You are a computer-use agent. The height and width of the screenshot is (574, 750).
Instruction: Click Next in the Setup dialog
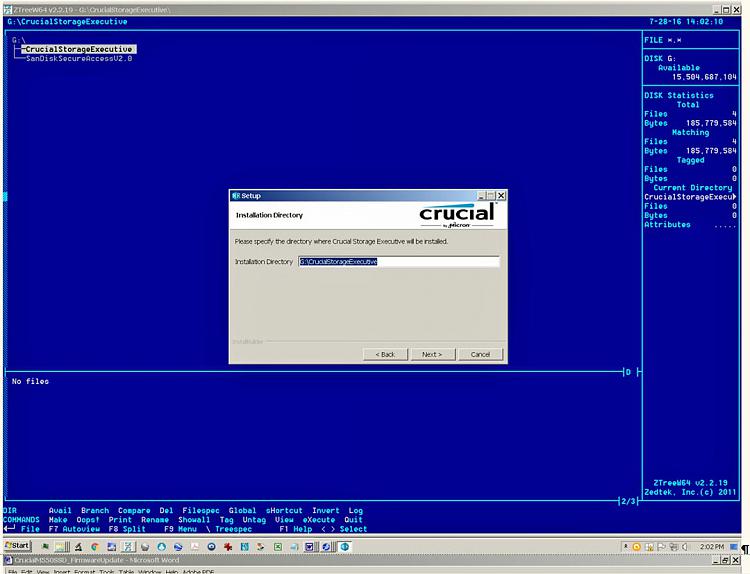pos(432,354)
